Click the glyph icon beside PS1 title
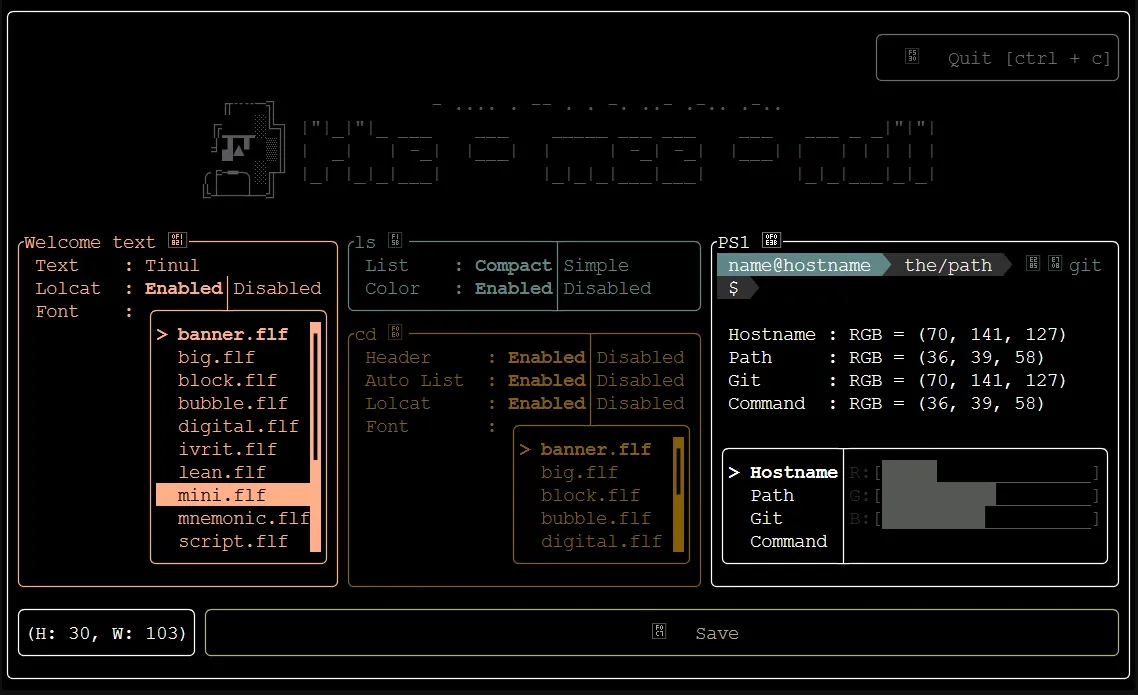Viewport: 1138px width, 695px height. click(771, 240)
